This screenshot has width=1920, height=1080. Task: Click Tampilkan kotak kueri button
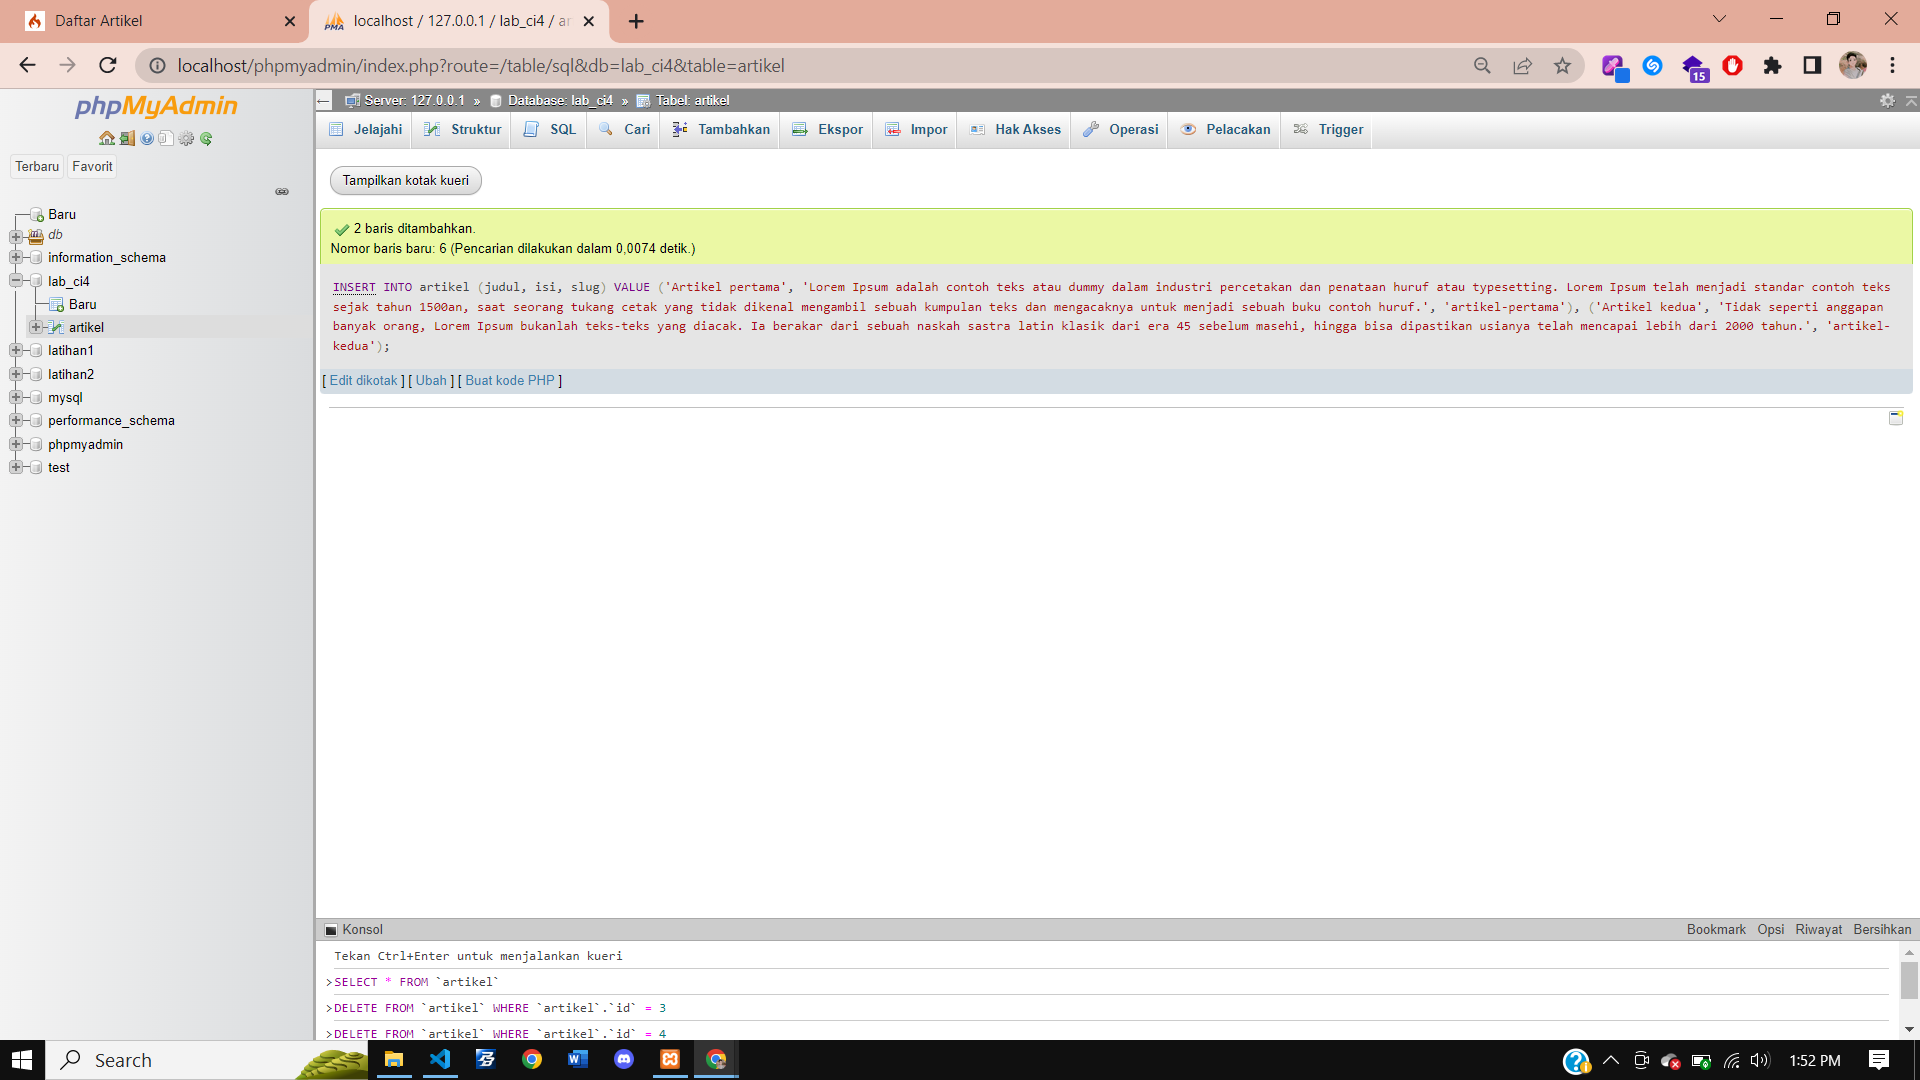[405, 181]
